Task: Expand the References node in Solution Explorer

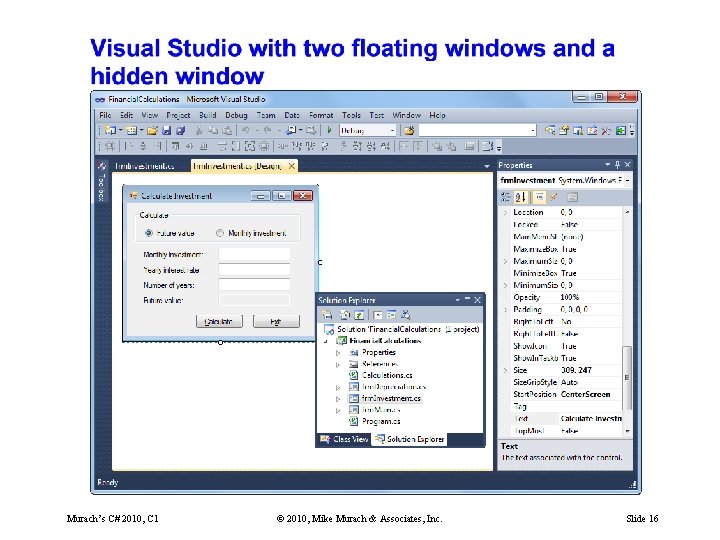Action: 338,364
